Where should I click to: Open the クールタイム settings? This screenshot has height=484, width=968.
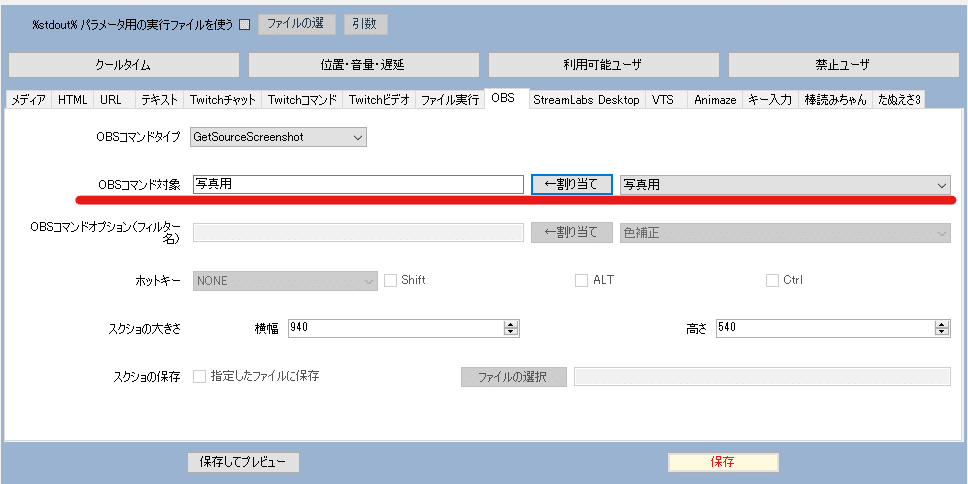123,65
